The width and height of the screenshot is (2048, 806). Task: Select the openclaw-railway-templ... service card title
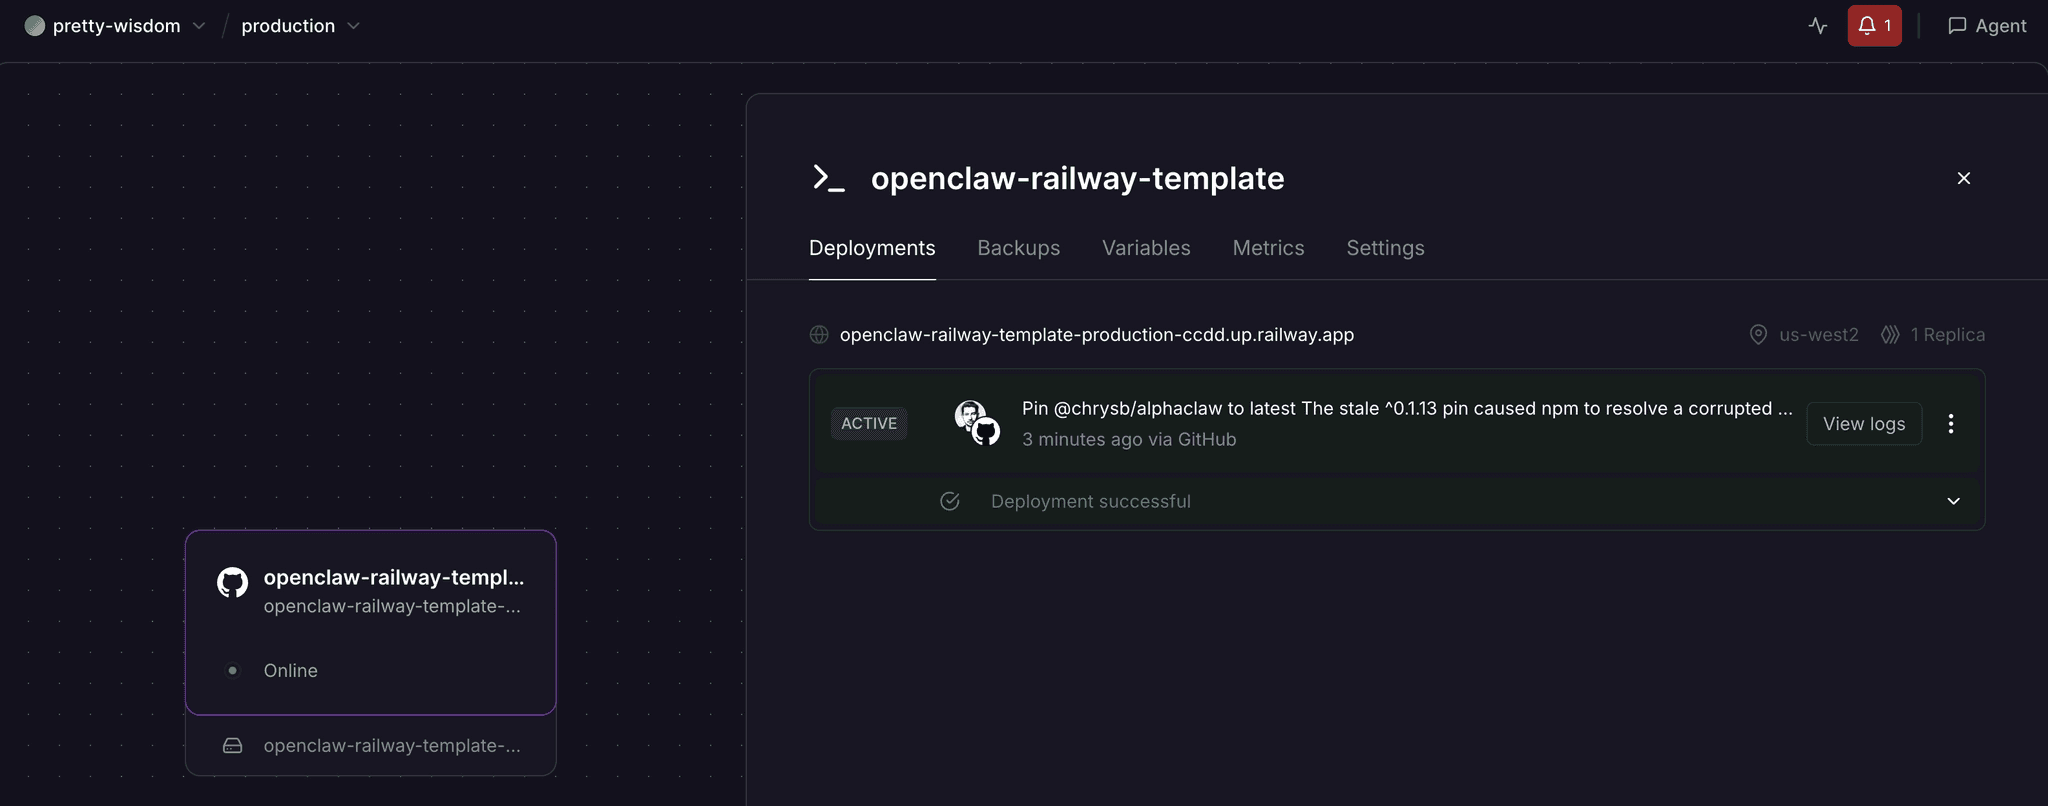tap(394, 577)
